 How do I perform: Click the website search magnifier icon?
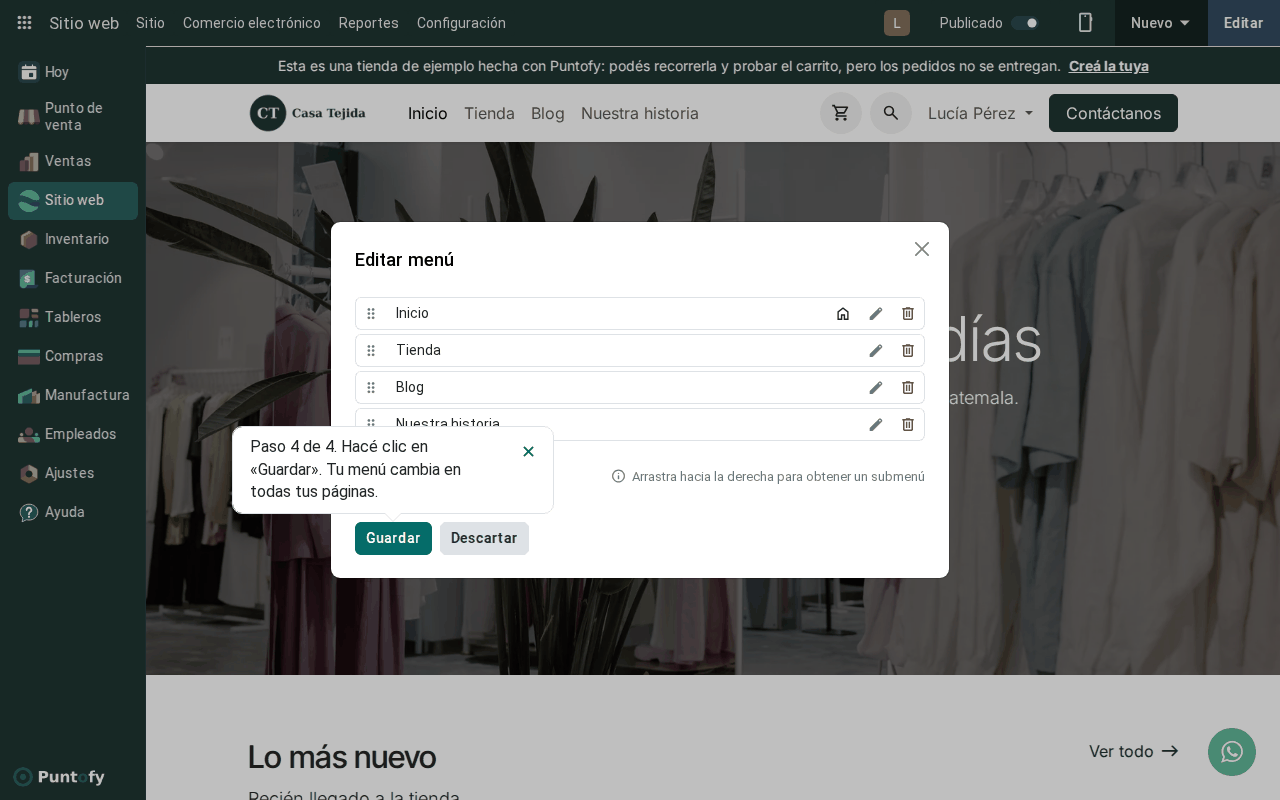[x=891, y=113]
